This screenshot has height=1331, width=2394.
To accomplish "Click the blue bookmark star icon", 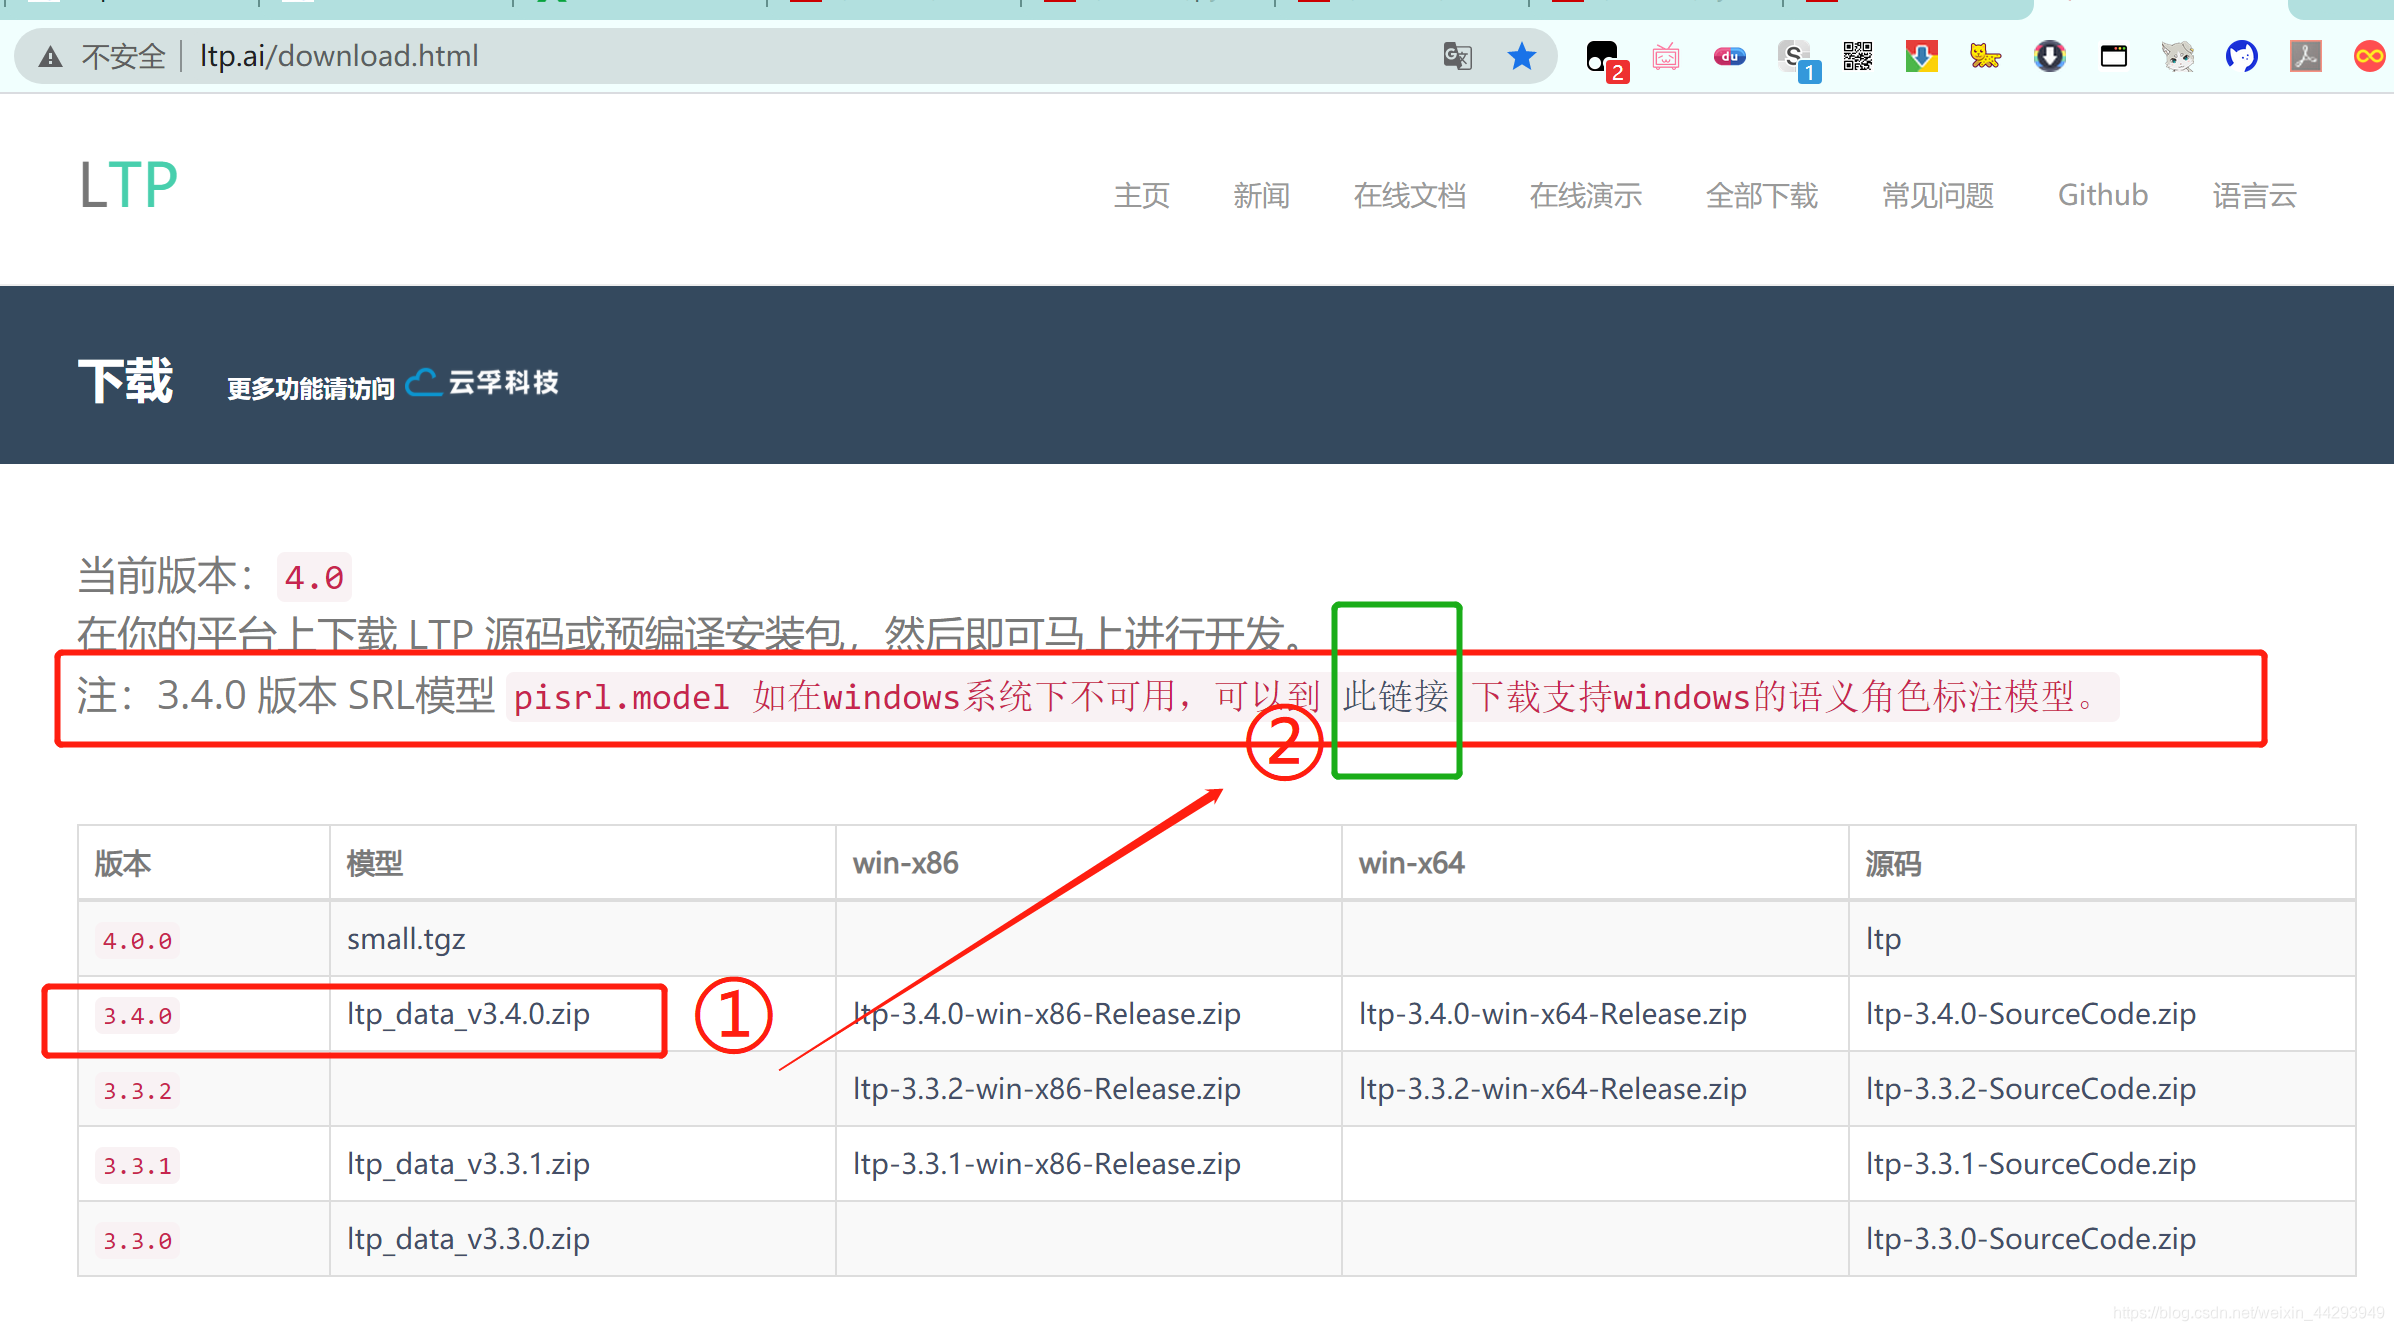I will (1521, 56).
